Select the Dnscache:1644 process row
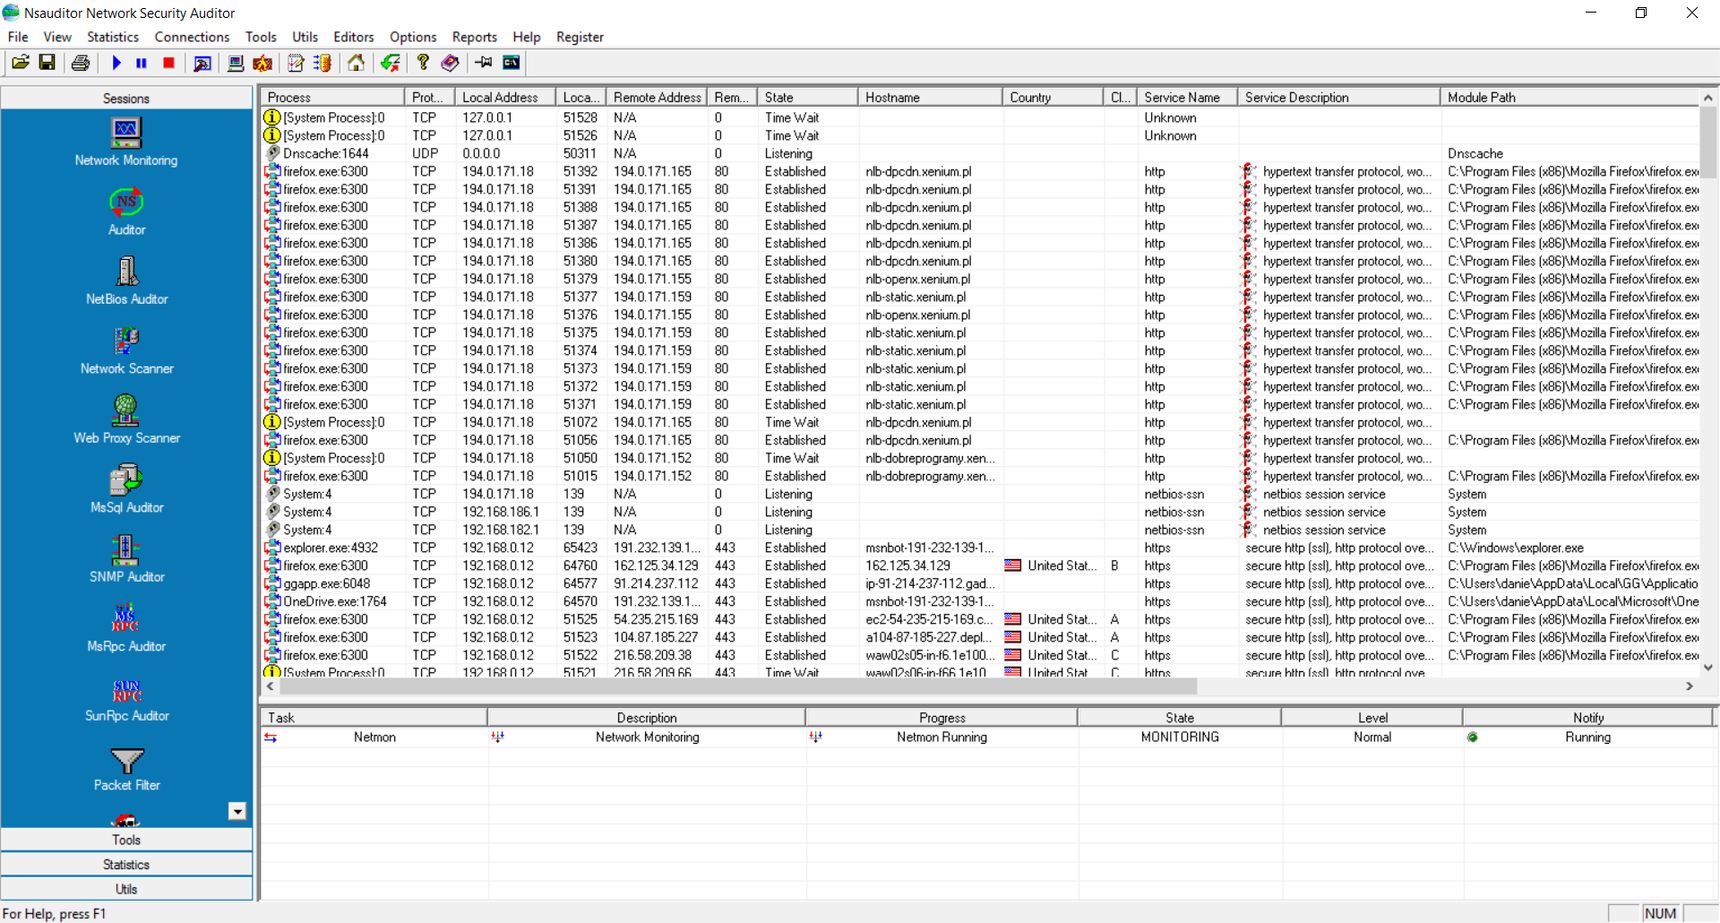This screenshot has height=923, width=1720. pos(980,154)
